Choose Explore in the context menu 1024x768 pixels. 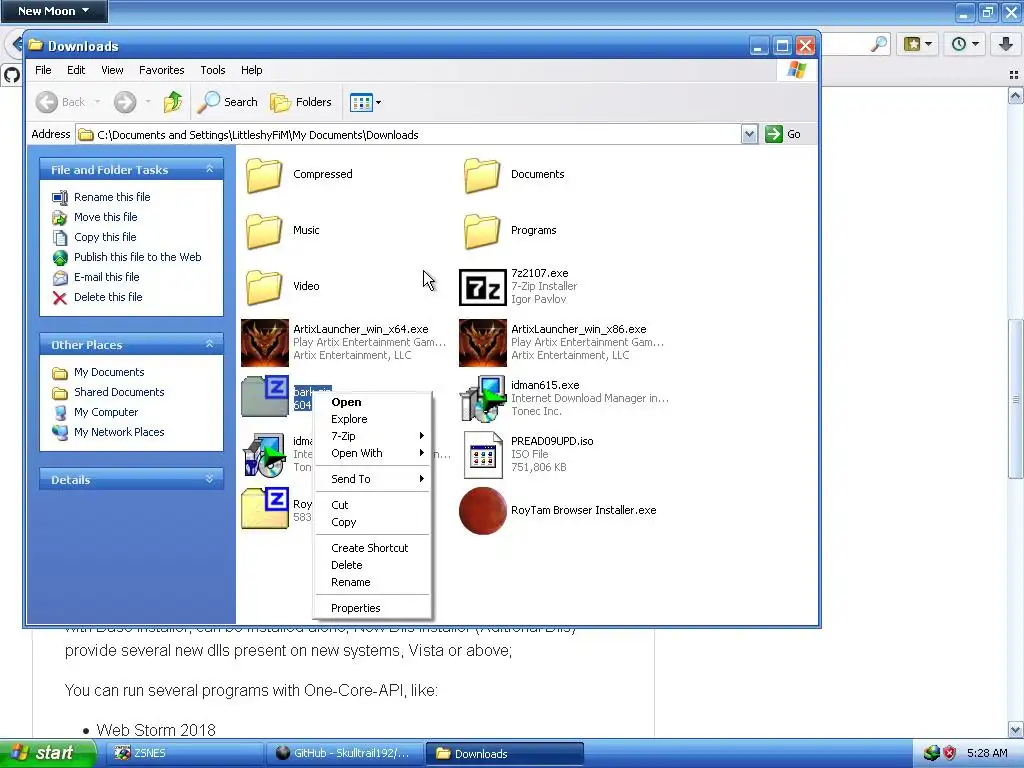372,419
